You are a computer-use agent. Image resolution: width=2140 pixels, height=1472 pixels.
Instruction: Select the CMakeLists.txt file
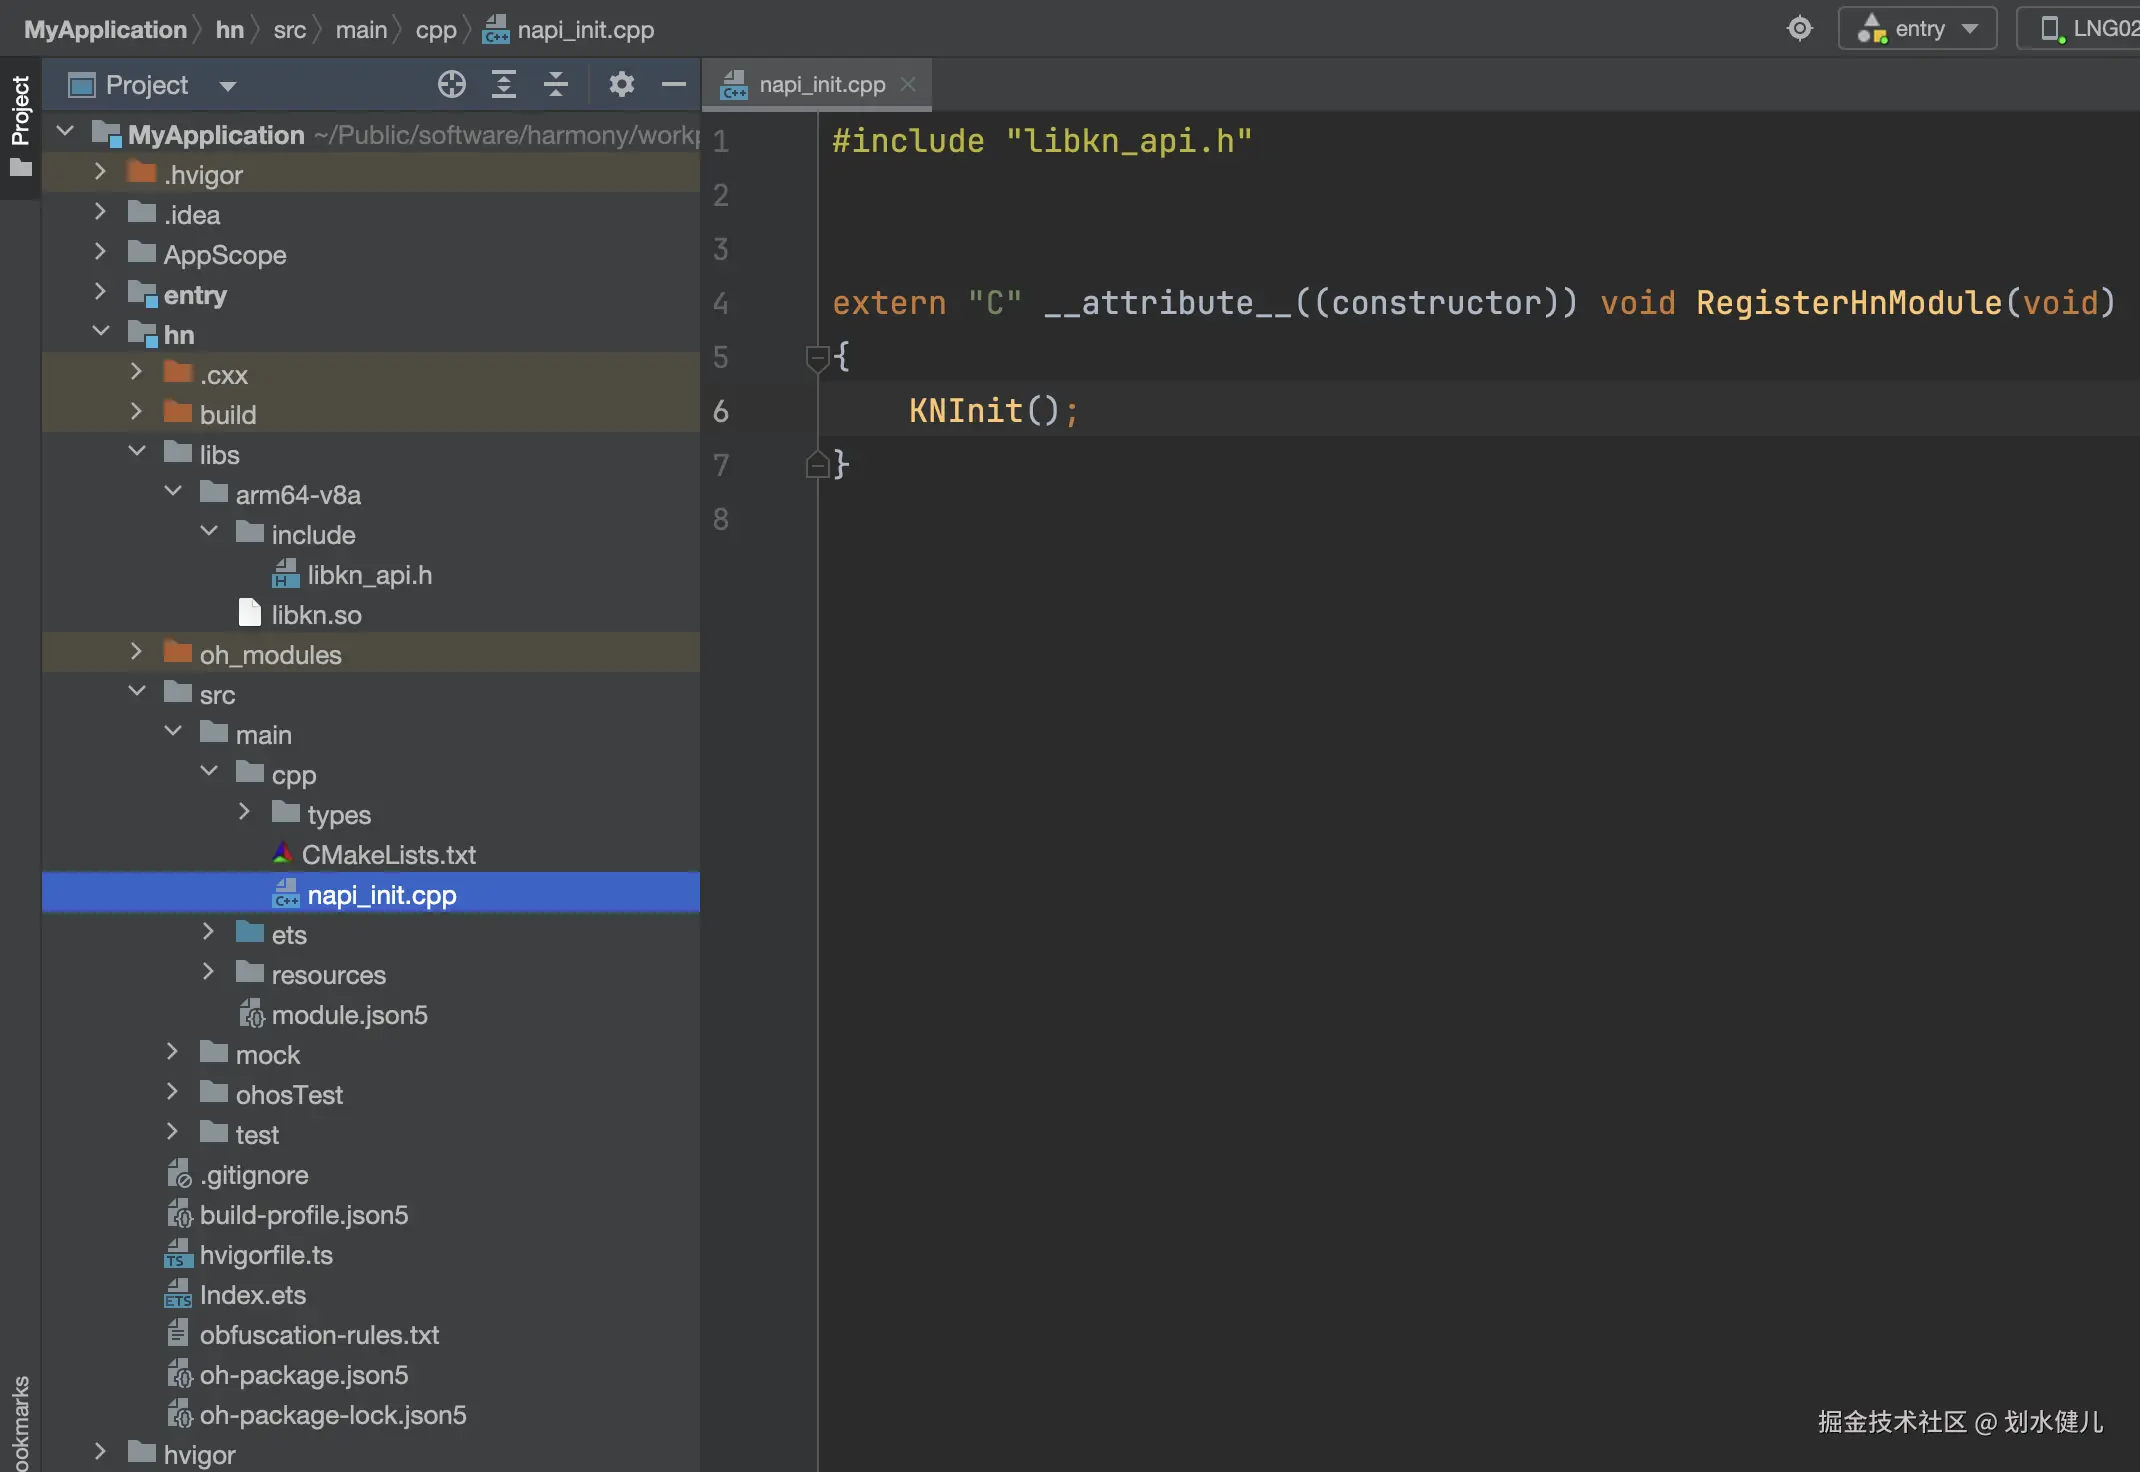388,855
